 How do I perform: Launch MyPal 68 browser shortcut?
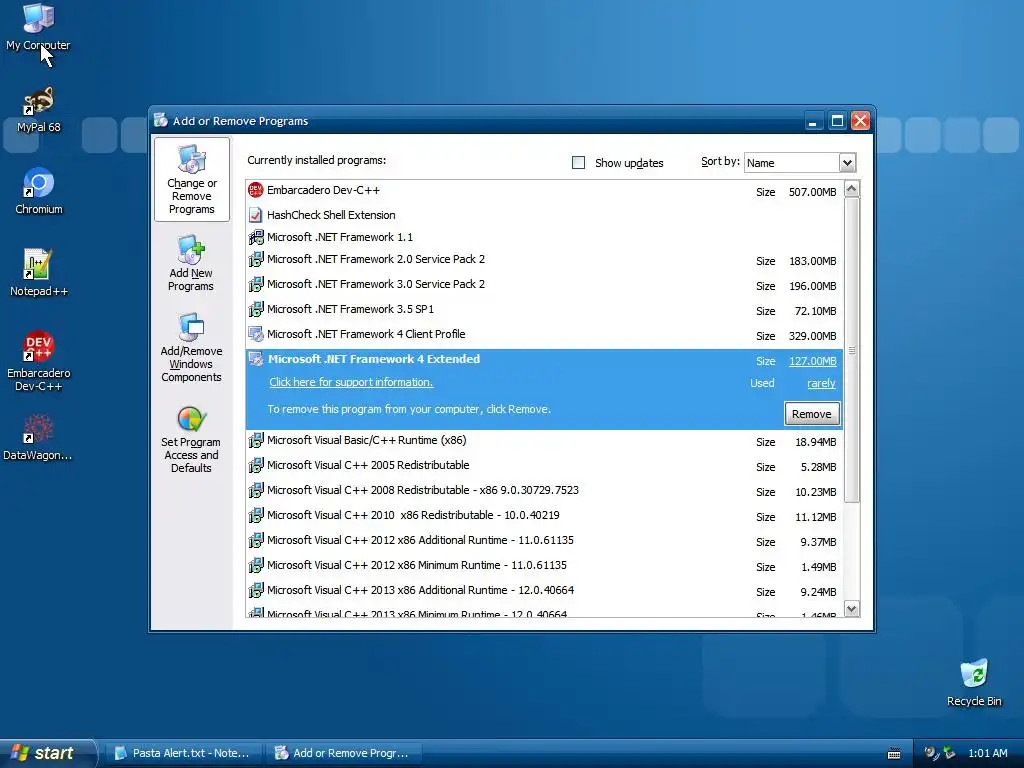coord(38,110)
